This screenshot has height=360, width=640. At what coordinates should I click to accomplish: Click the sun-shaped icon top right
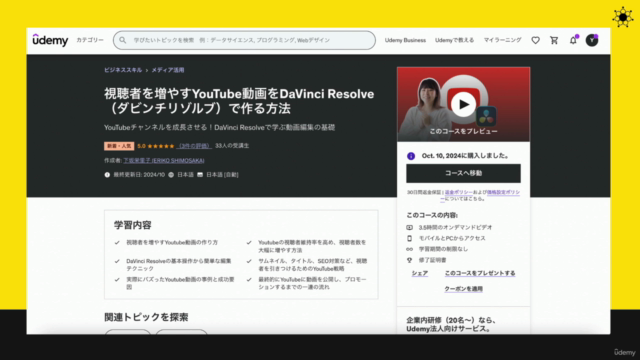point(622,17)
